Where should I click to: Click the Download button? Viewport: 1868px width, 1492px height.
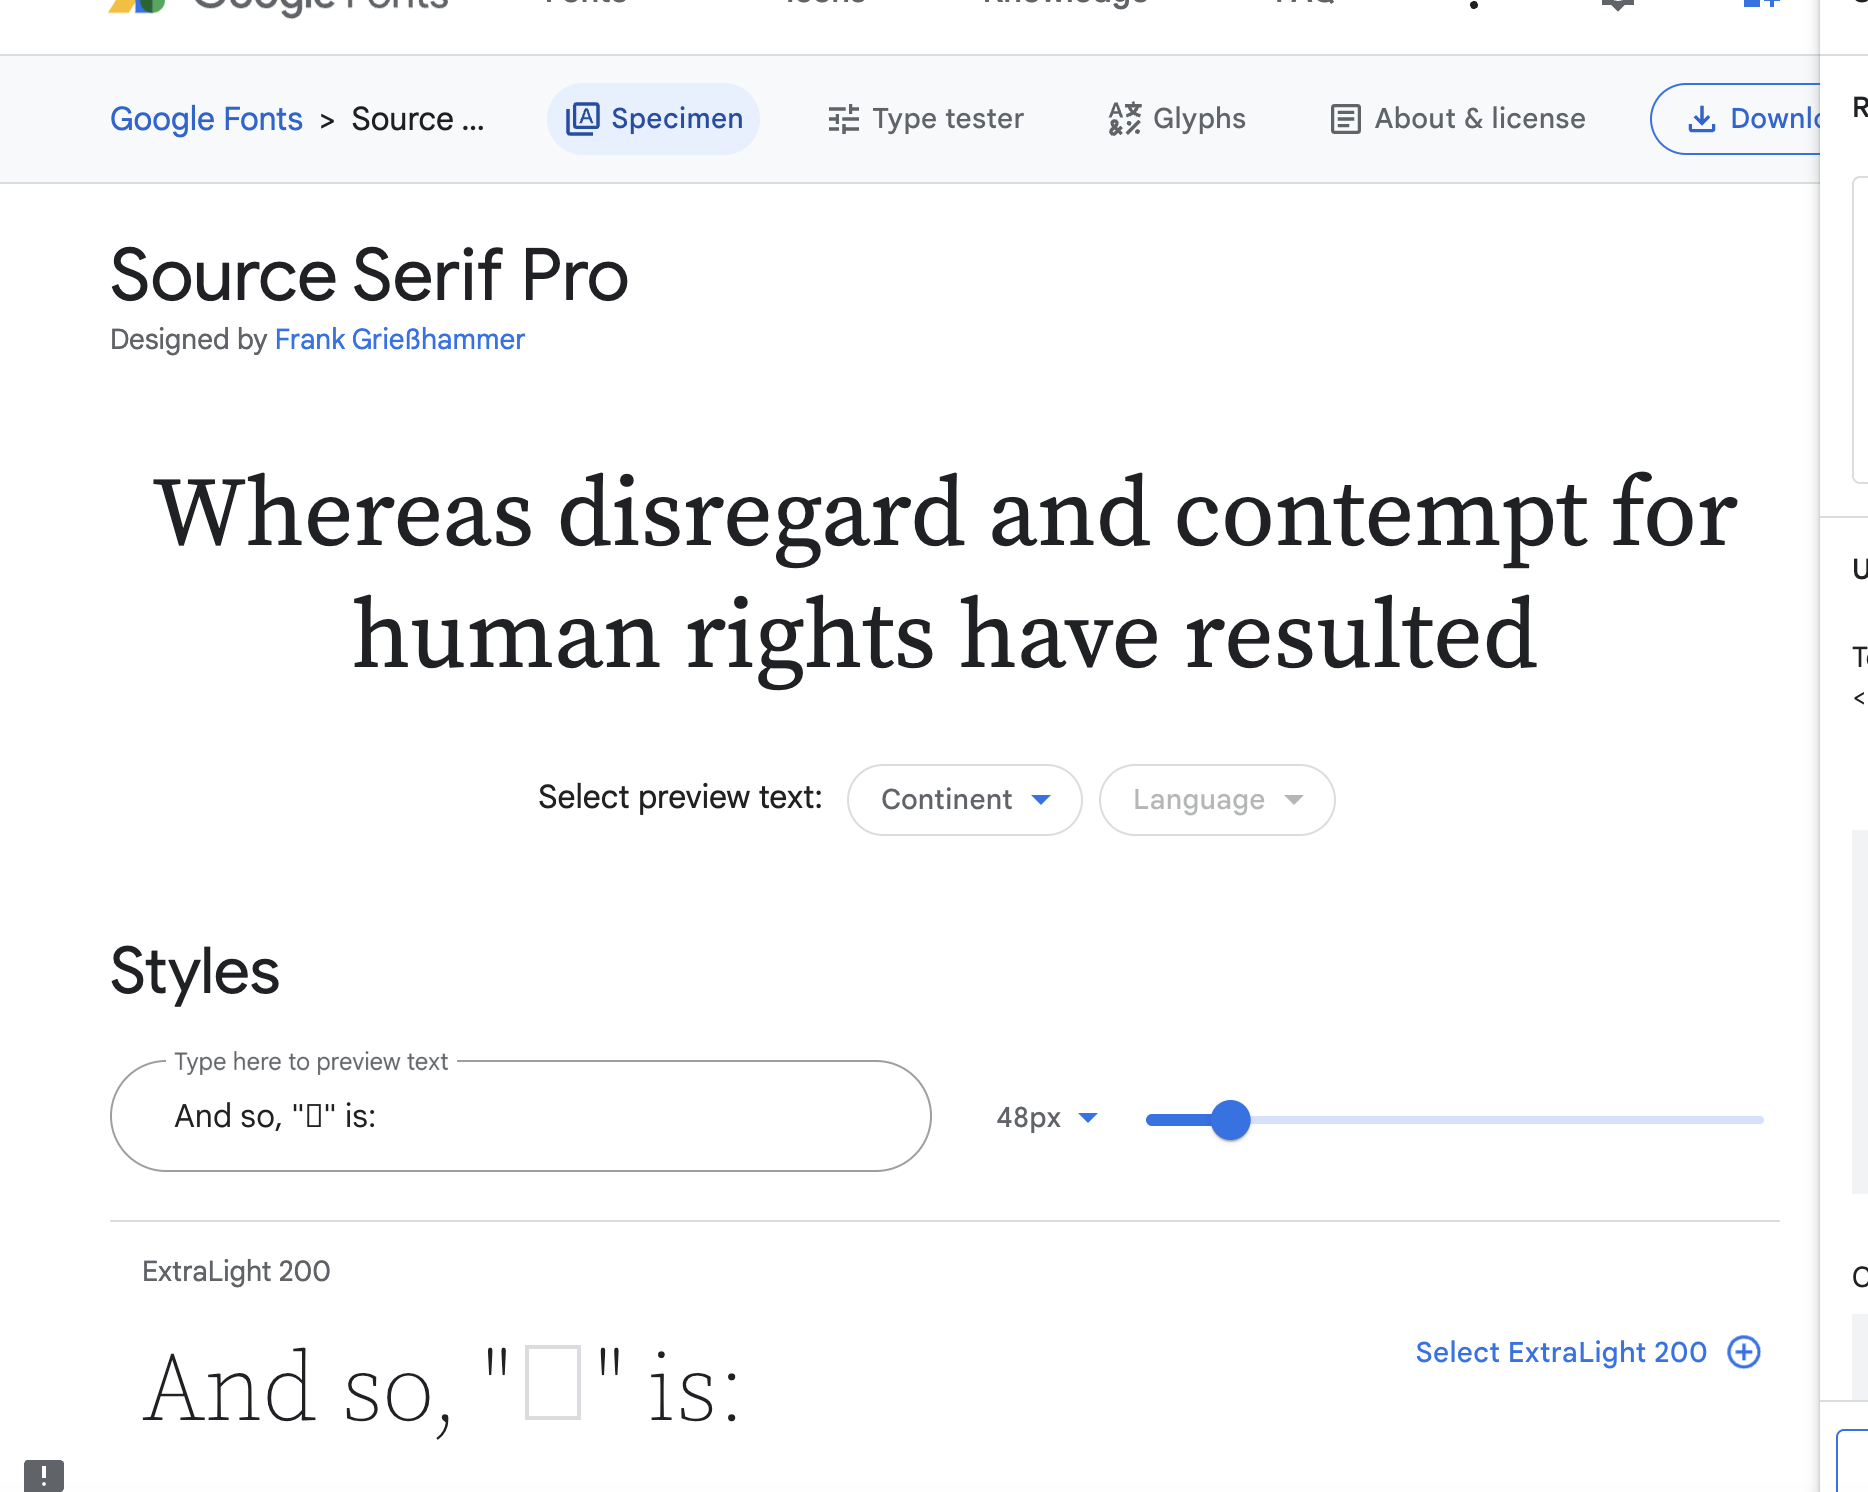coord(1736,119)
